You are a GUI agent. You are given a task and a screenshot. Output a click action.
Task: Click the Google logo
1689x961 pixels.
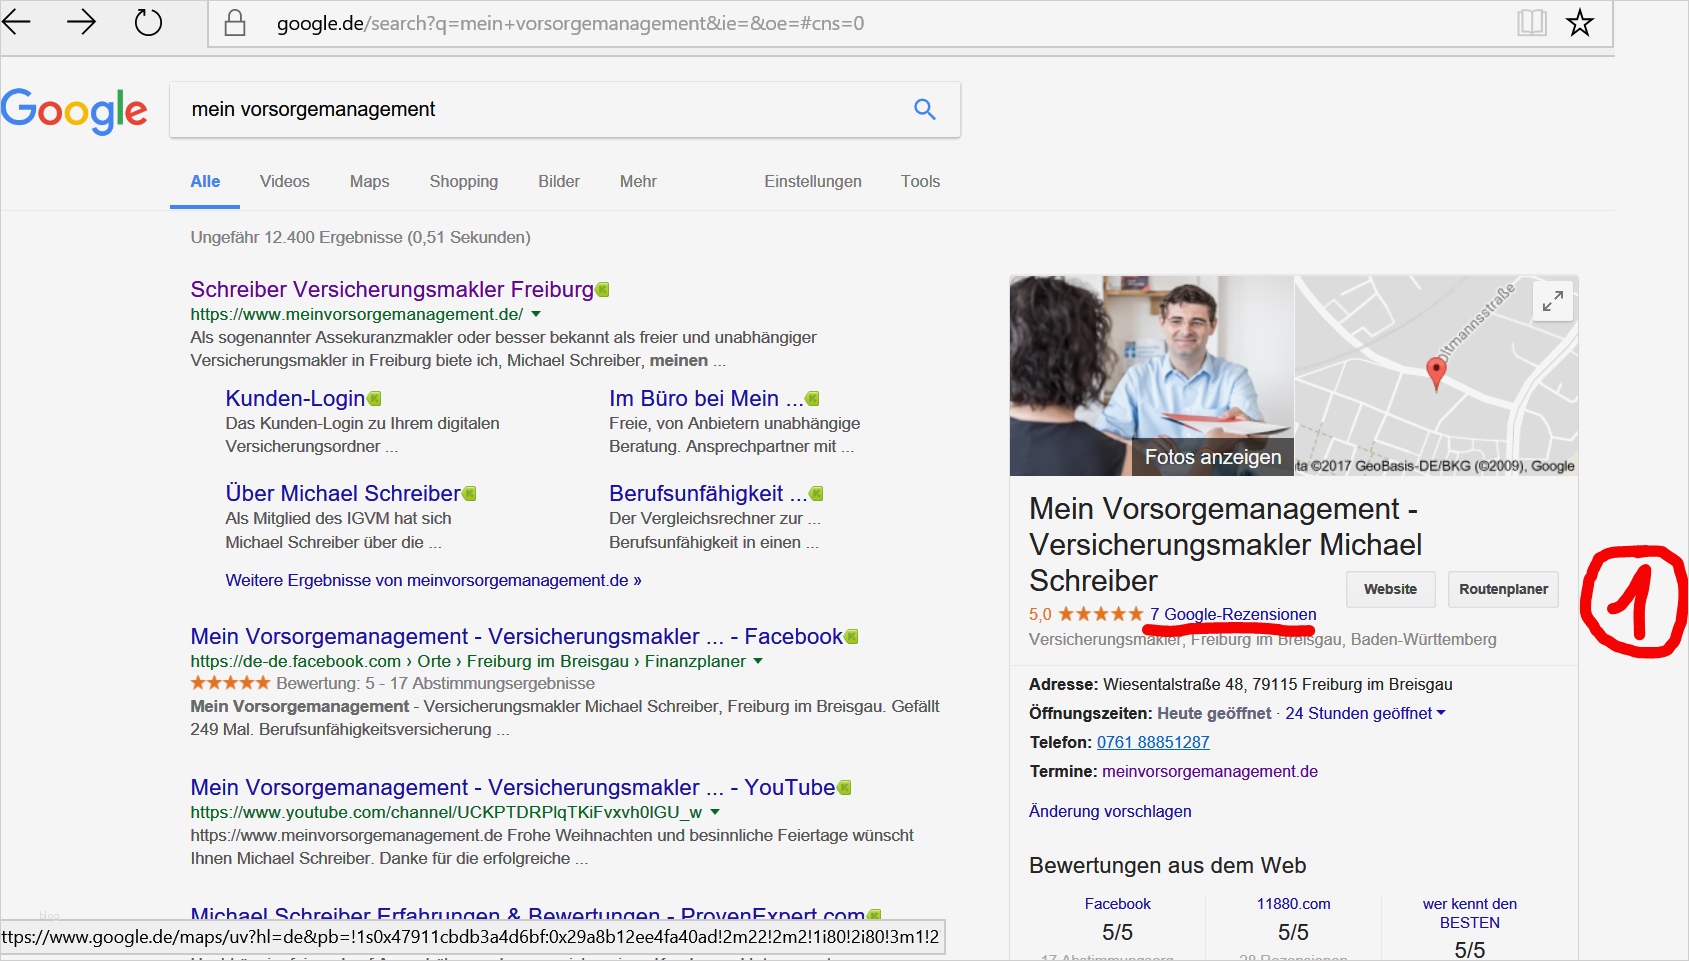74,110
